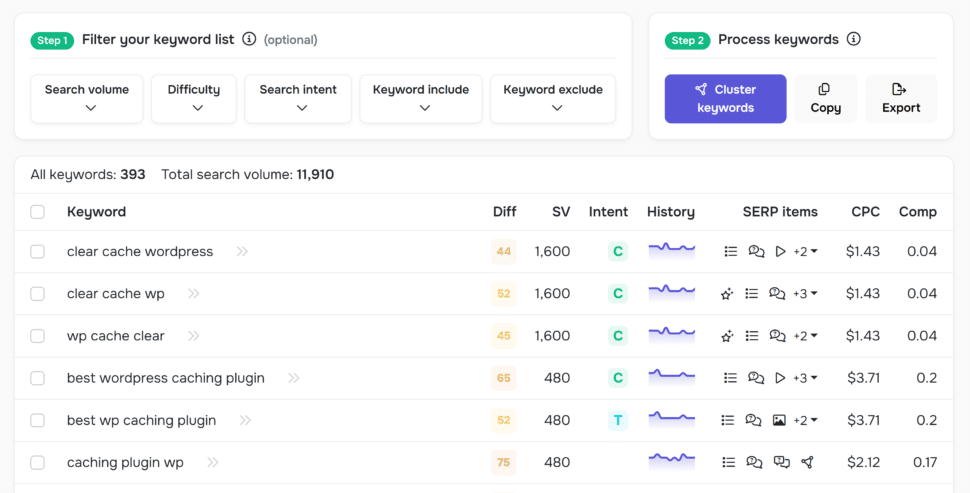Image resolution: width=970 pixels, height=493 pixels.
Task: Click the list SERP icon in best wp caching plugin row
Action: pyautogui.click(x=728, y=420)
